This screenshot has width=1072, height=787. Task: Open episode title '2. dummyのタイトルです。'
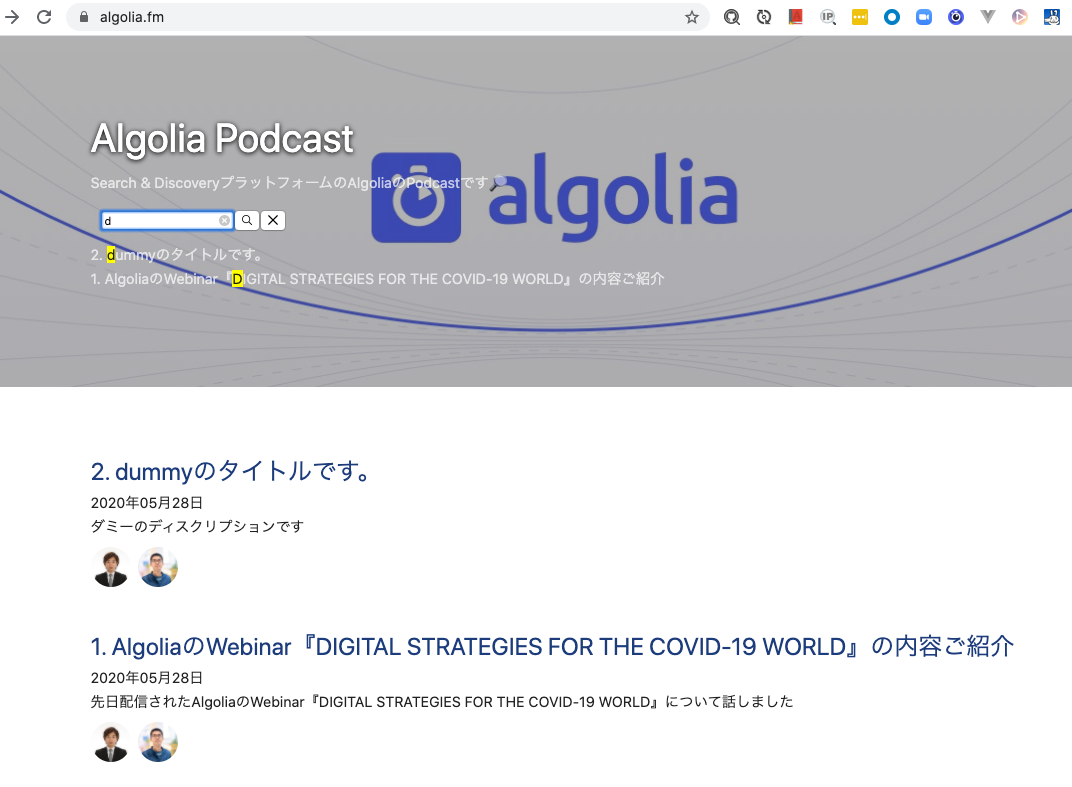230,471
